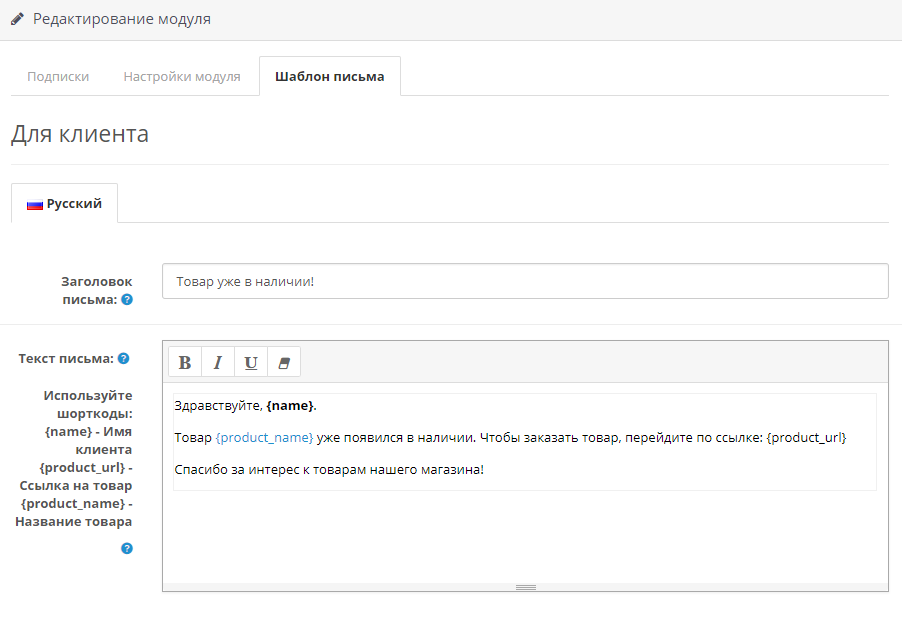The height and width of the screenshot is (630, 902).
Task: Switch to Настройки модуля tab
Action: (182, 76)
